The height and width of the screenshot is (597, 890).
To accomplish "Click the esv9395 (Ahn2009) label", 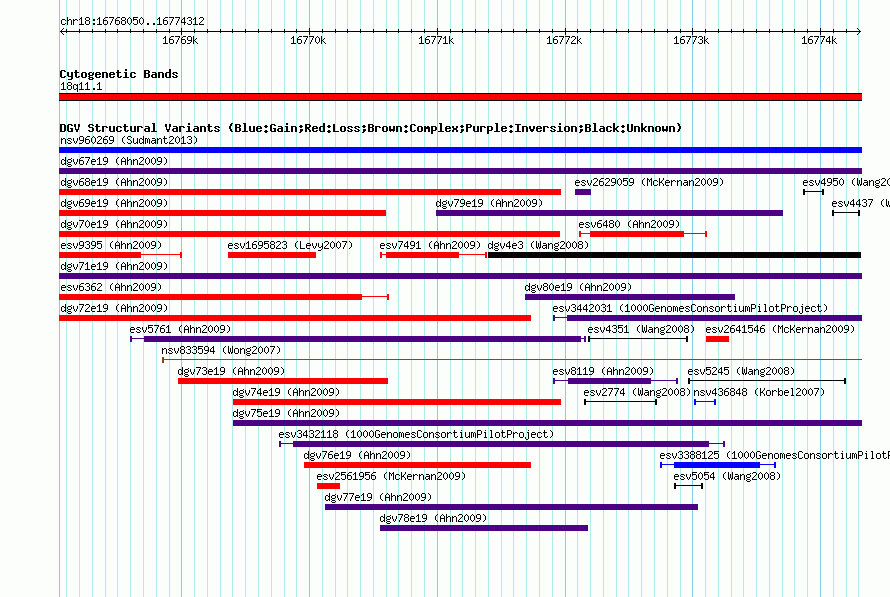I will point(111,245).
